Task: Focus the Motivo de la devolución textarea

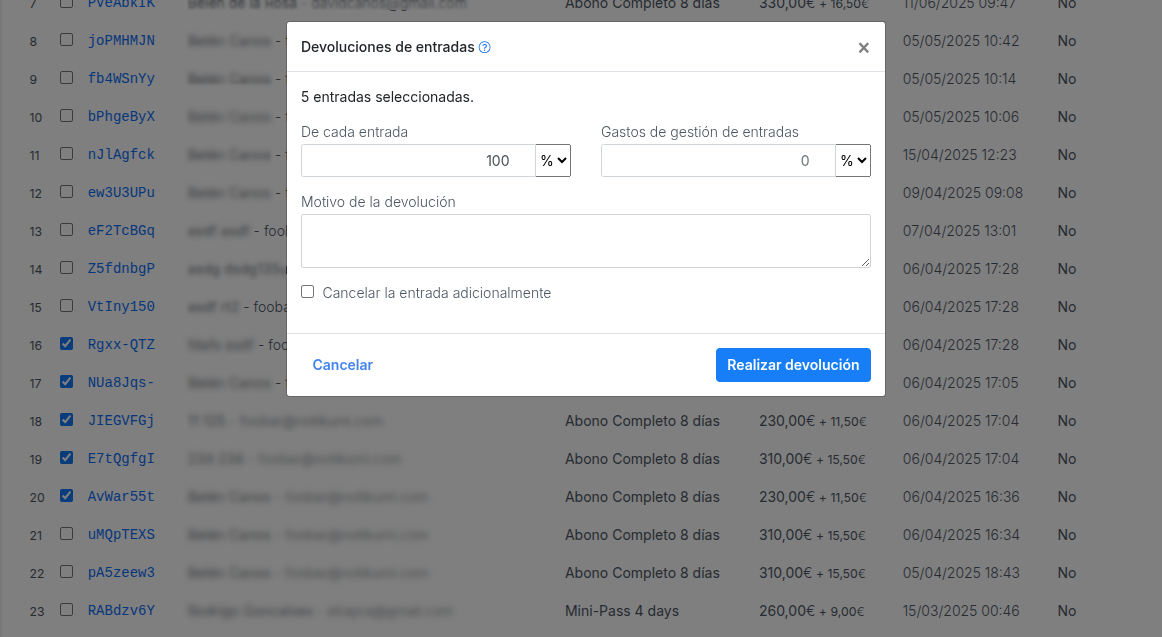Action: coord(585,241)
